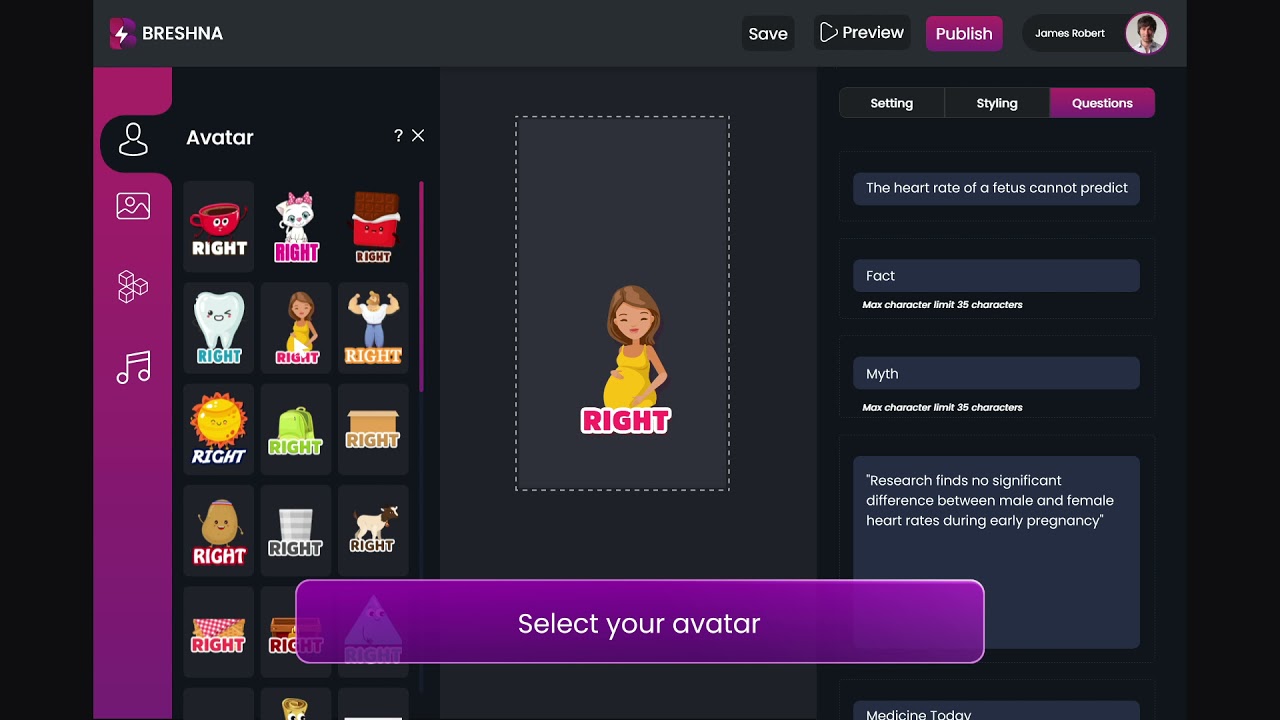Screen dimensions: 1280x720
Task: Select the gray glass avatar
Action: click(x=296, y=531)
